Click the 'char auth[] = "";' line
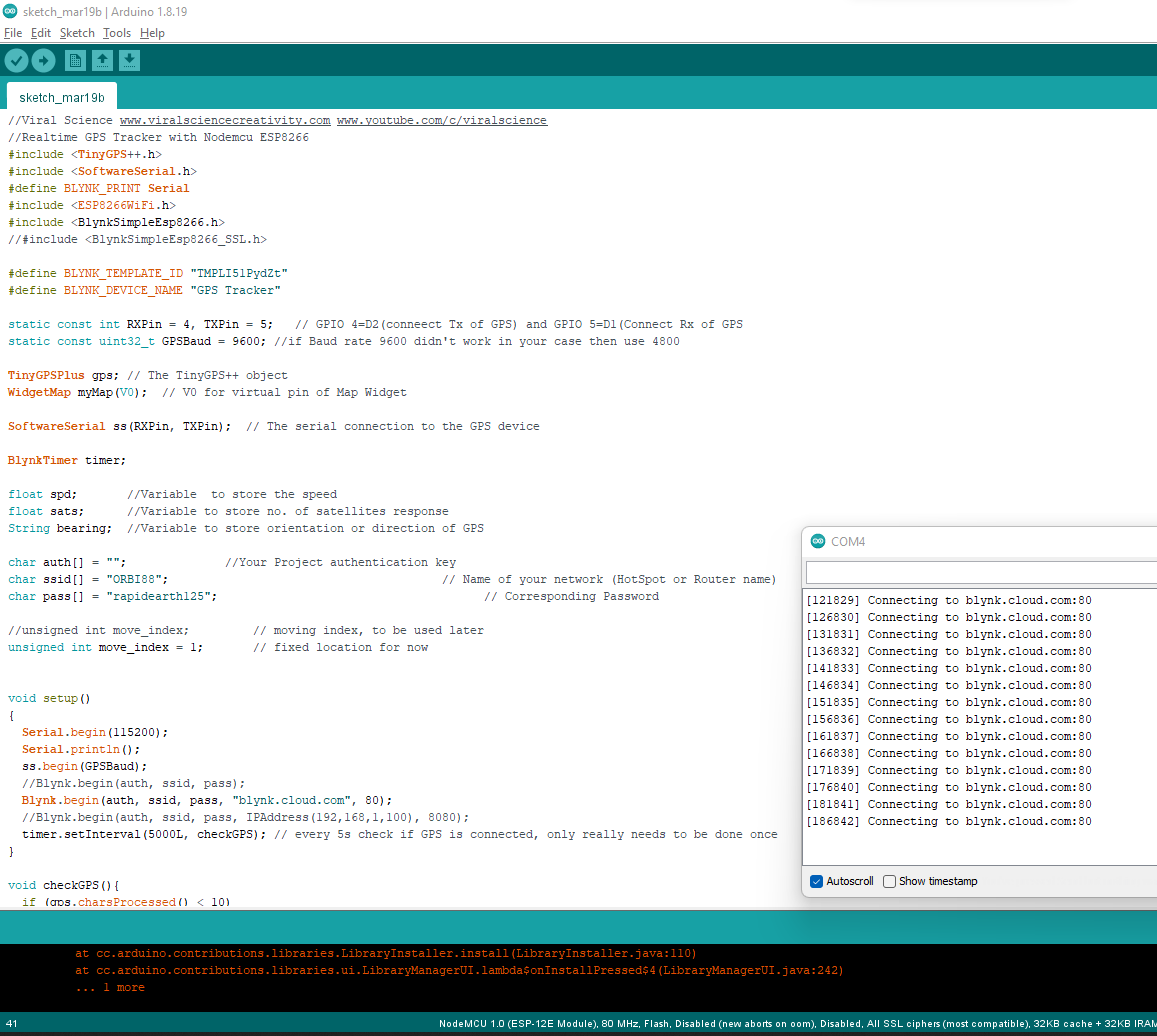Screen dimensions: 1157x1036 (x=232, y=562)
